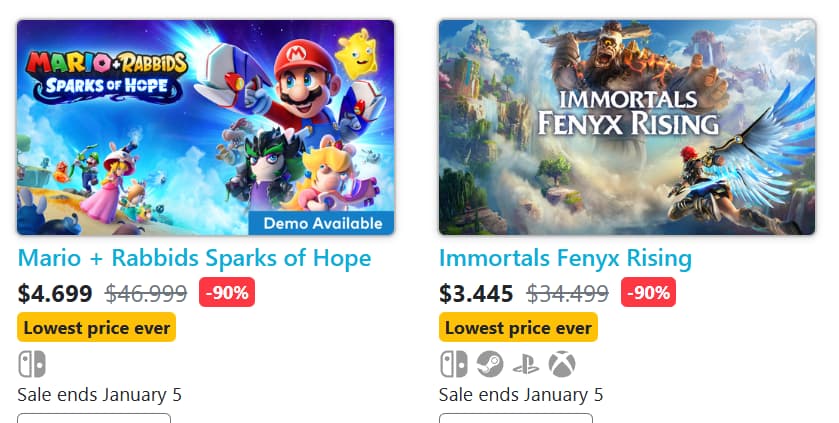Click the Steam platform icon
The width and height of the screenshot is (839, 423).
point(489,364)
